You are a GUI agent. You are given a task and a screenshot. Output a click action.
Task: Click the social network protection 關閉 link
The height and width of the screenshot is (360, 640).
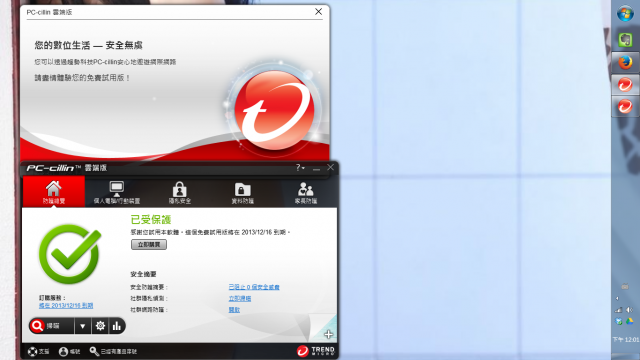pos(234,310)
